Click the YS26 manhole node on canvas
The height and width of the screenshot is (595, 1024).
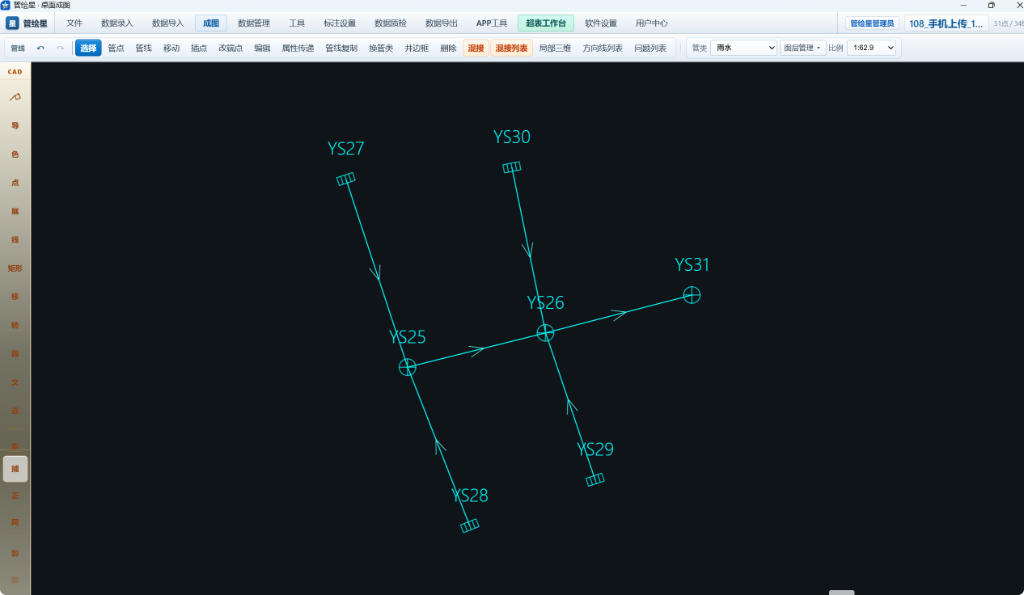click(545, 333)
